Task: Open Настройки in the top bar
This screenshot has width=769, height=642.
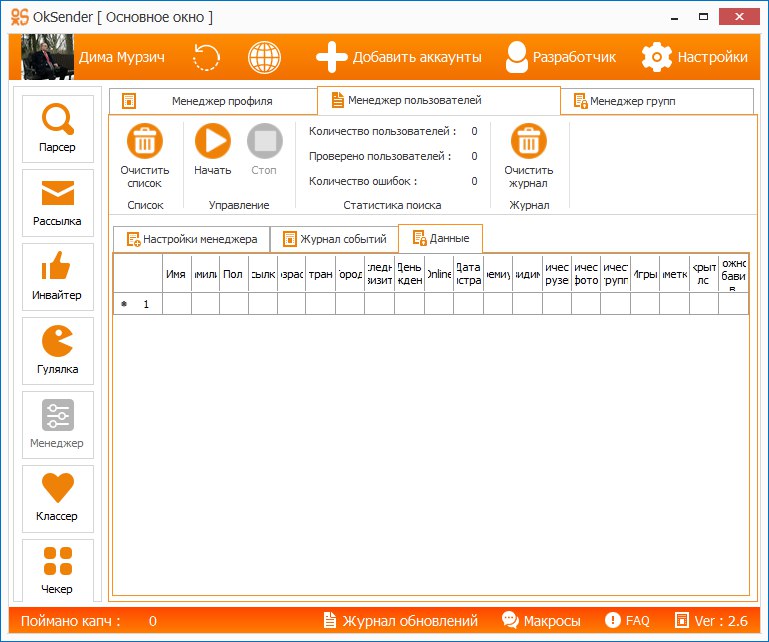Action: click(694, 57)
